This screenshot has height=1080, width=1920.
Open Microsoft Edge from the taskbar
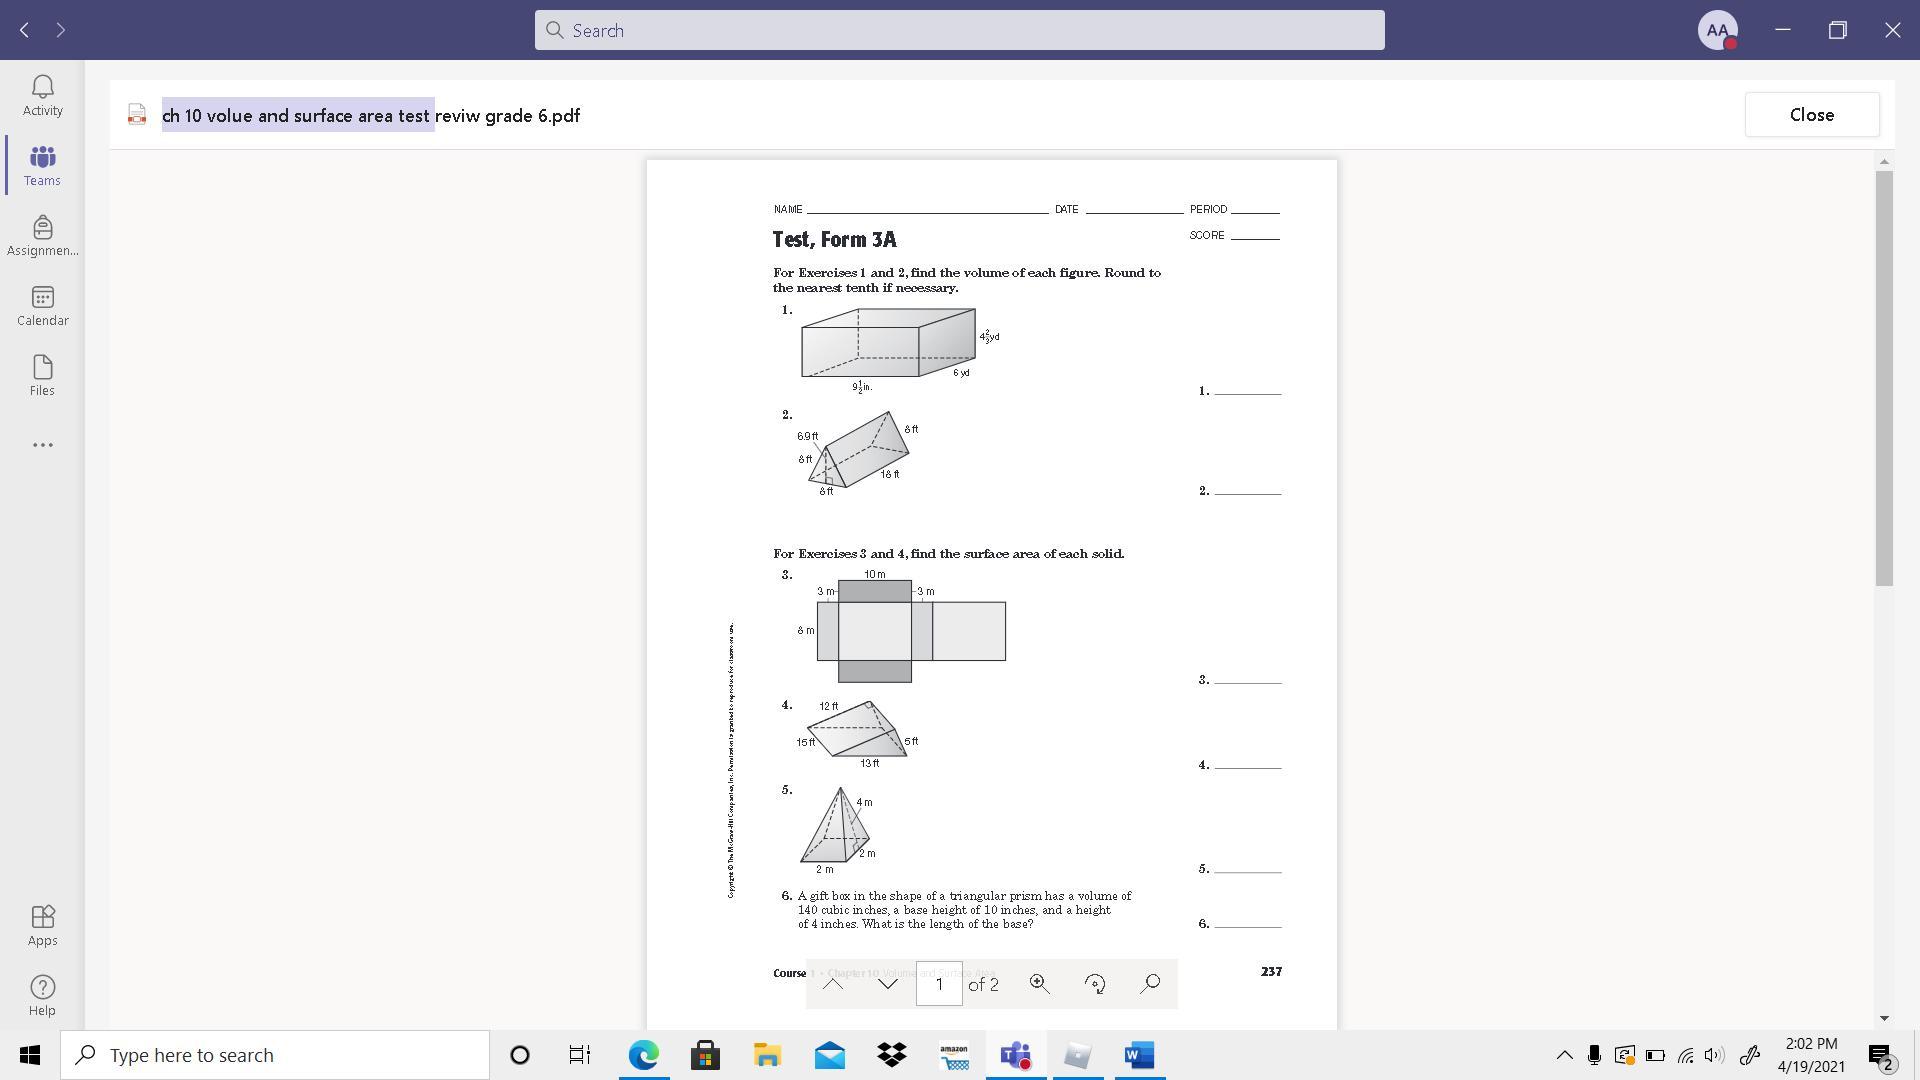643,1055
